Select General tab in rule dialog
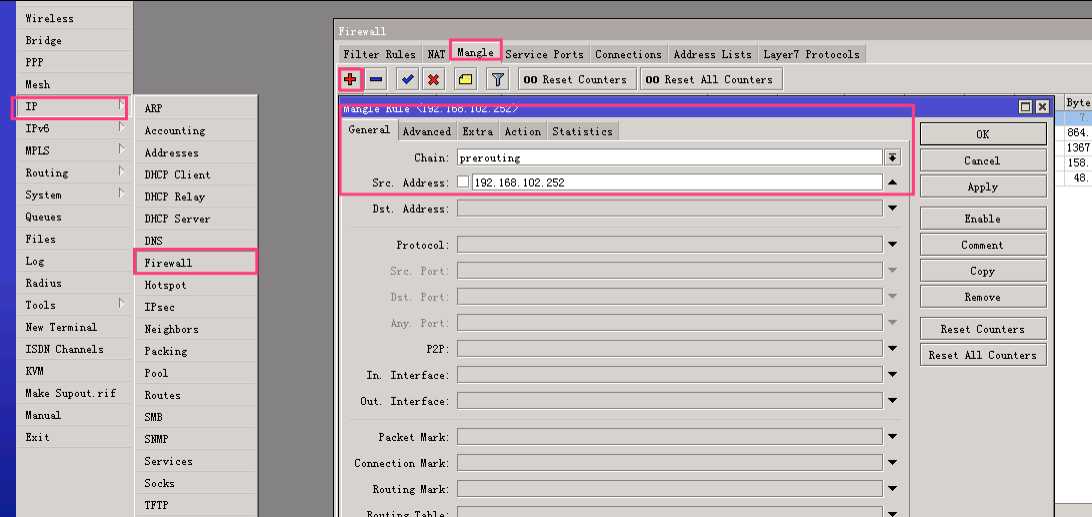This screenshot has height=517, width=1092. [x=369, y=130]
